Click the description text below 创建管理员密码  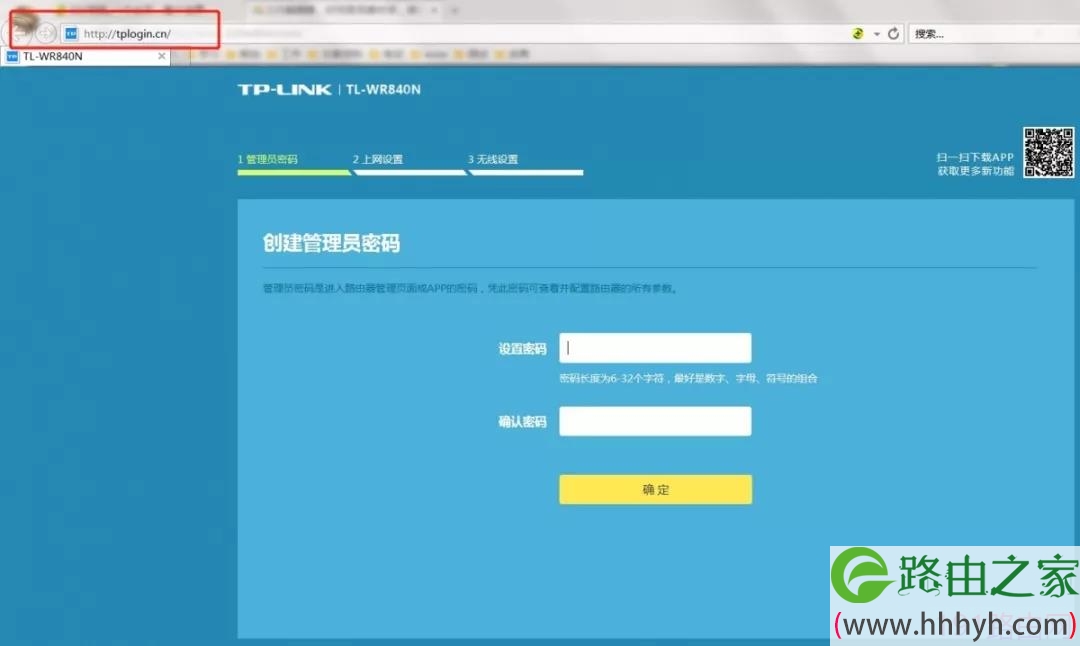click(470, 288)
